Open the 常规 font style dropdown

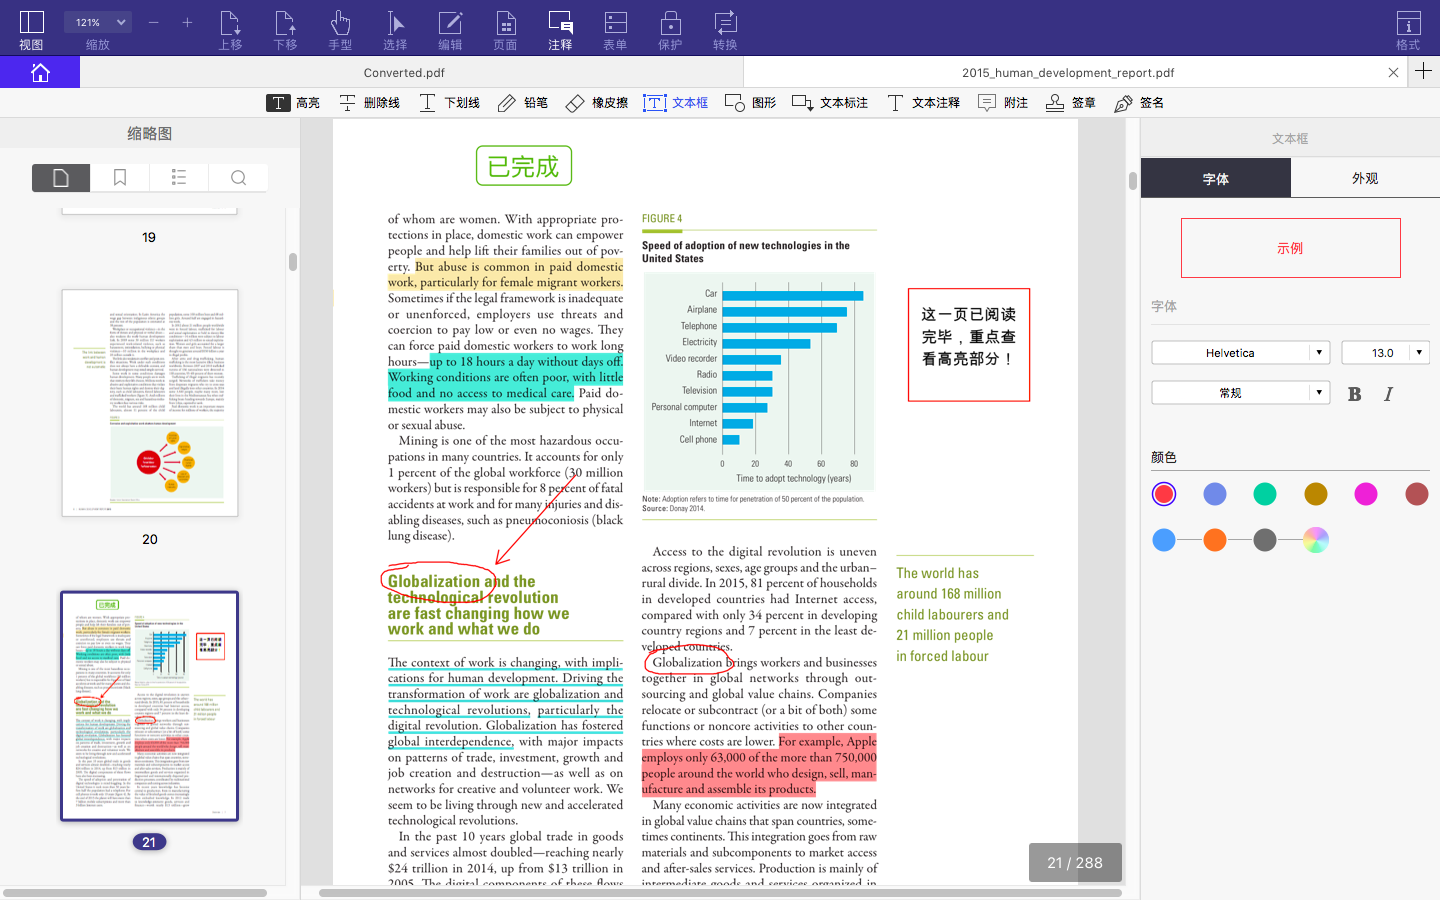click(1239, 392)
